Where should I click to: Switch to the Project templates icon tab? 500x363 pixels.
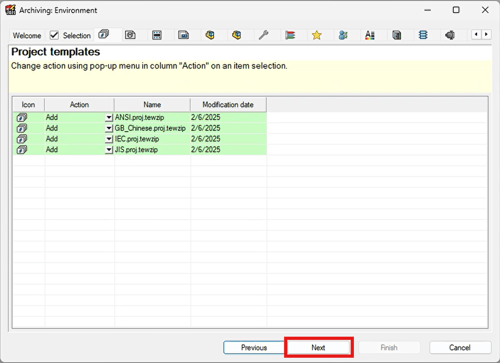(104, 34)
